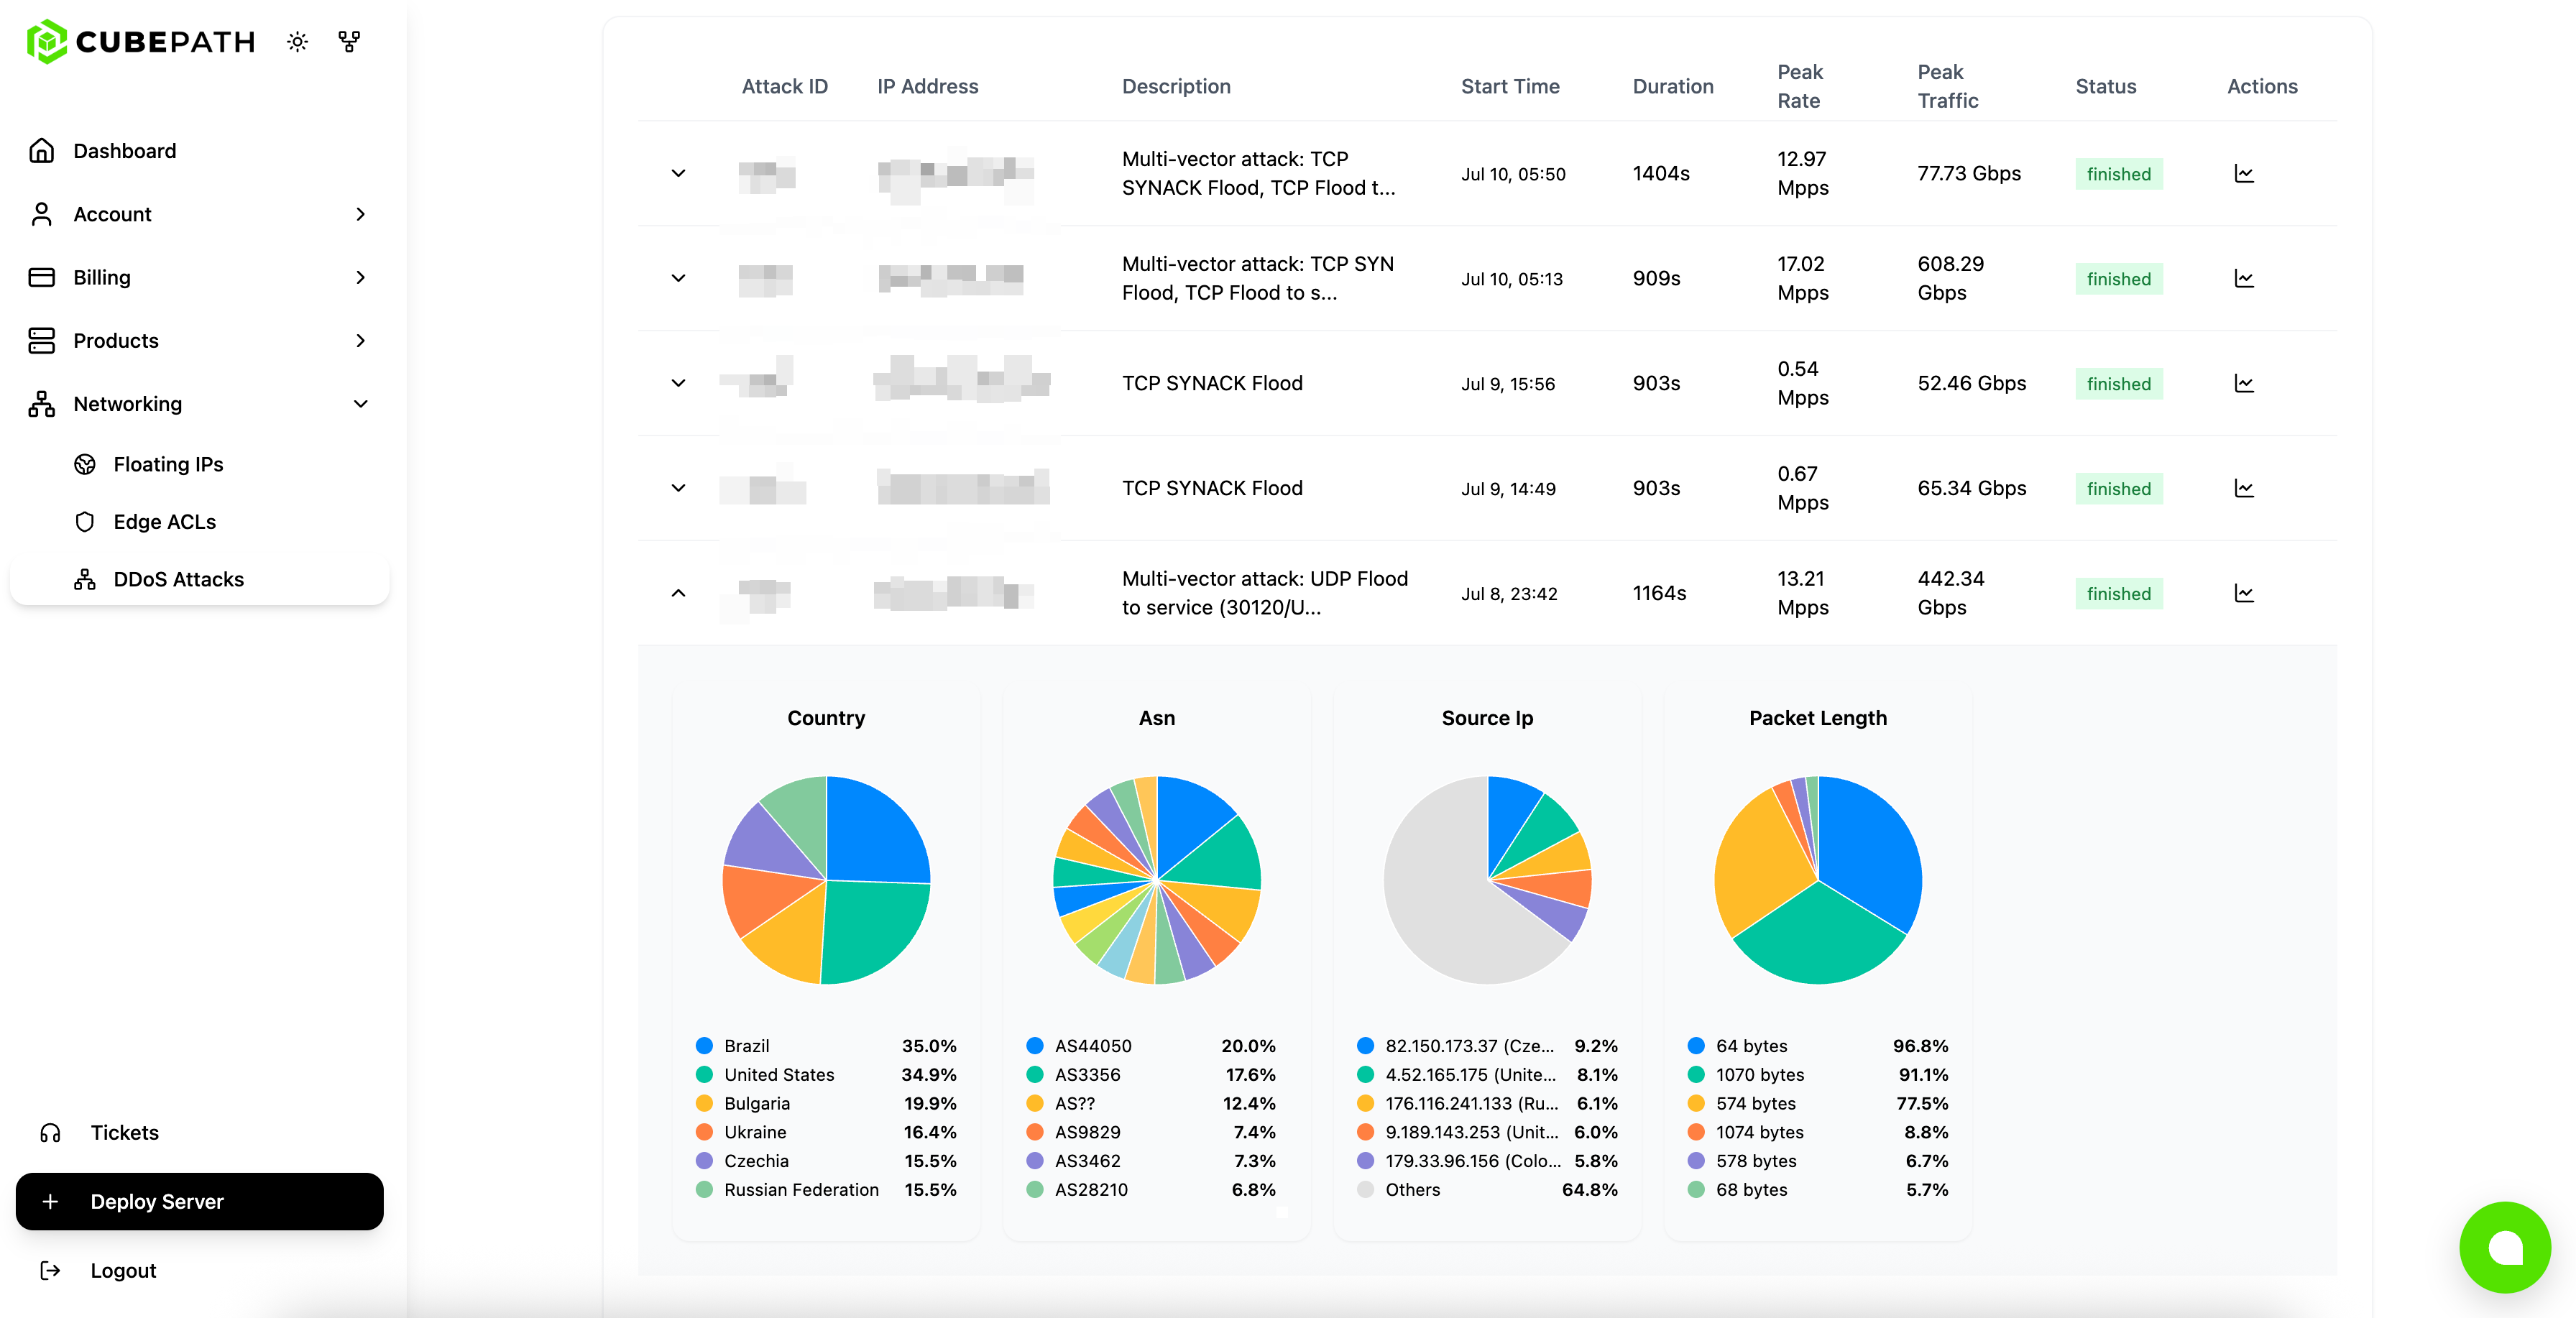This screenshot has width=2576, height=1318.
Task: Click the Edge ACLs shield icon
Action: tap(86, 521)
